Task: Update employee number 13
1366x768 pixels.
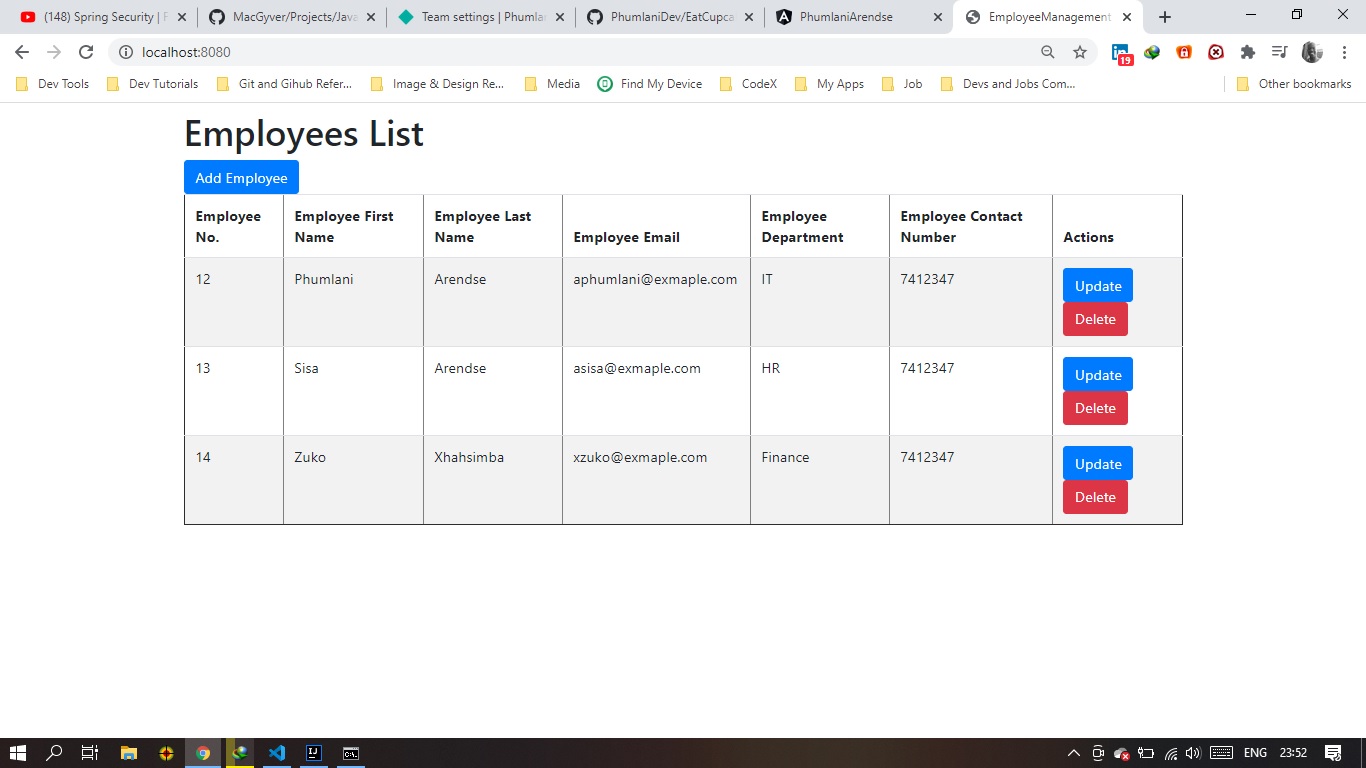Action: coord(1097,374)
